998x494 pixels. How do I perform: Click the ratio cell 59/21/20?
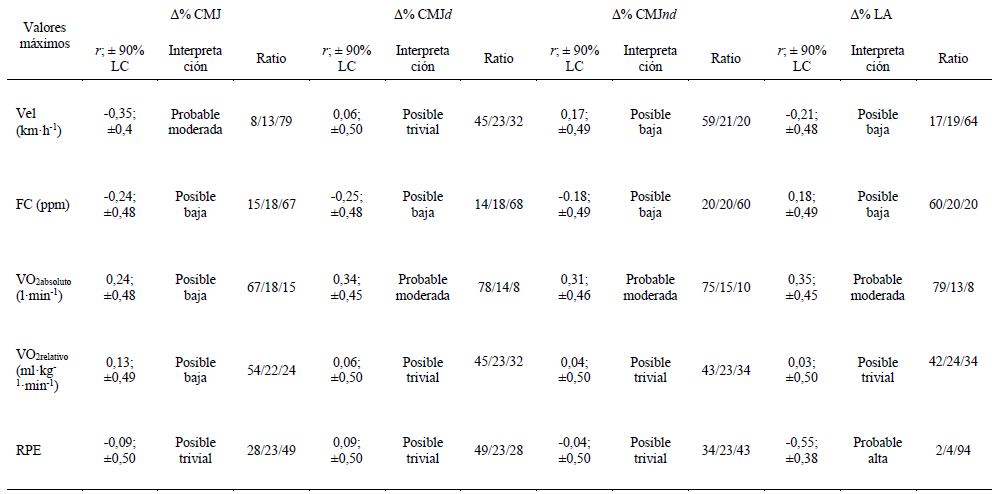click(725, 122)
